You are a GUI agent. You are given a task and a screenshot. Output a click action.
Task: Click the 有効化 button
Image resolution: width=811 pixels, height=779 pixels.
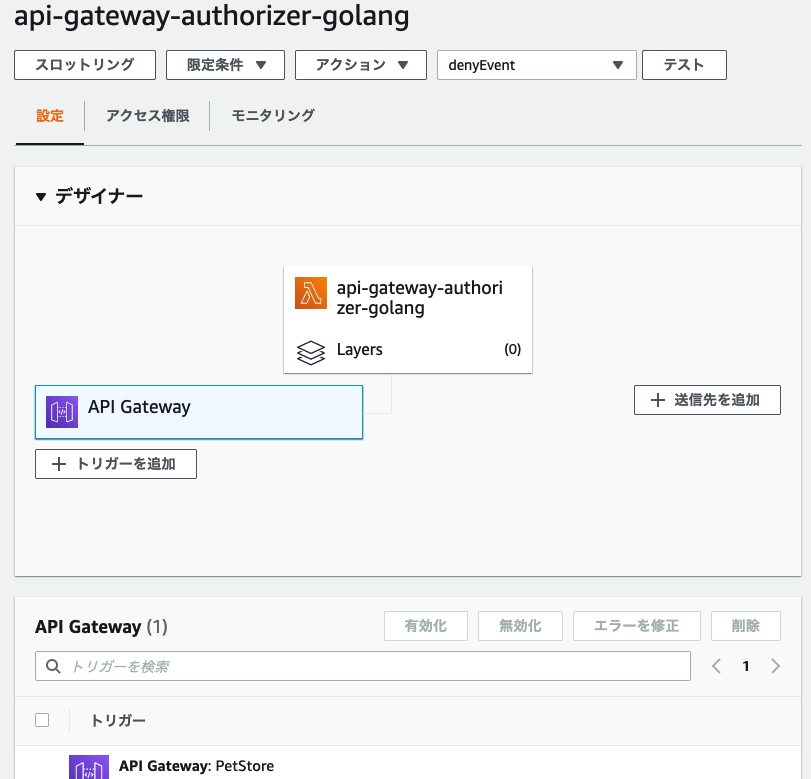(x=426, y=626)
